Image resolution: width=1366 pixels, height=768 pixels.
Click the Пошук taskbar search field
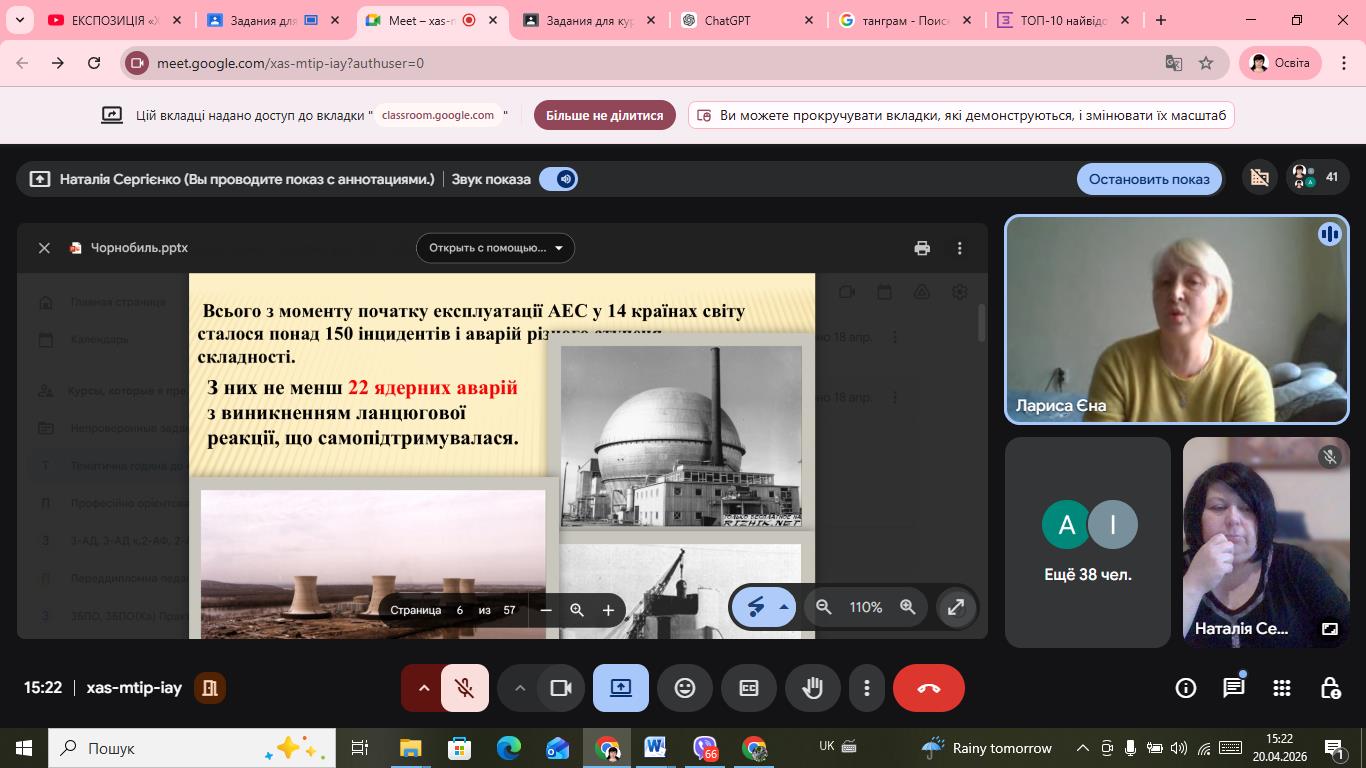point(170,748)
